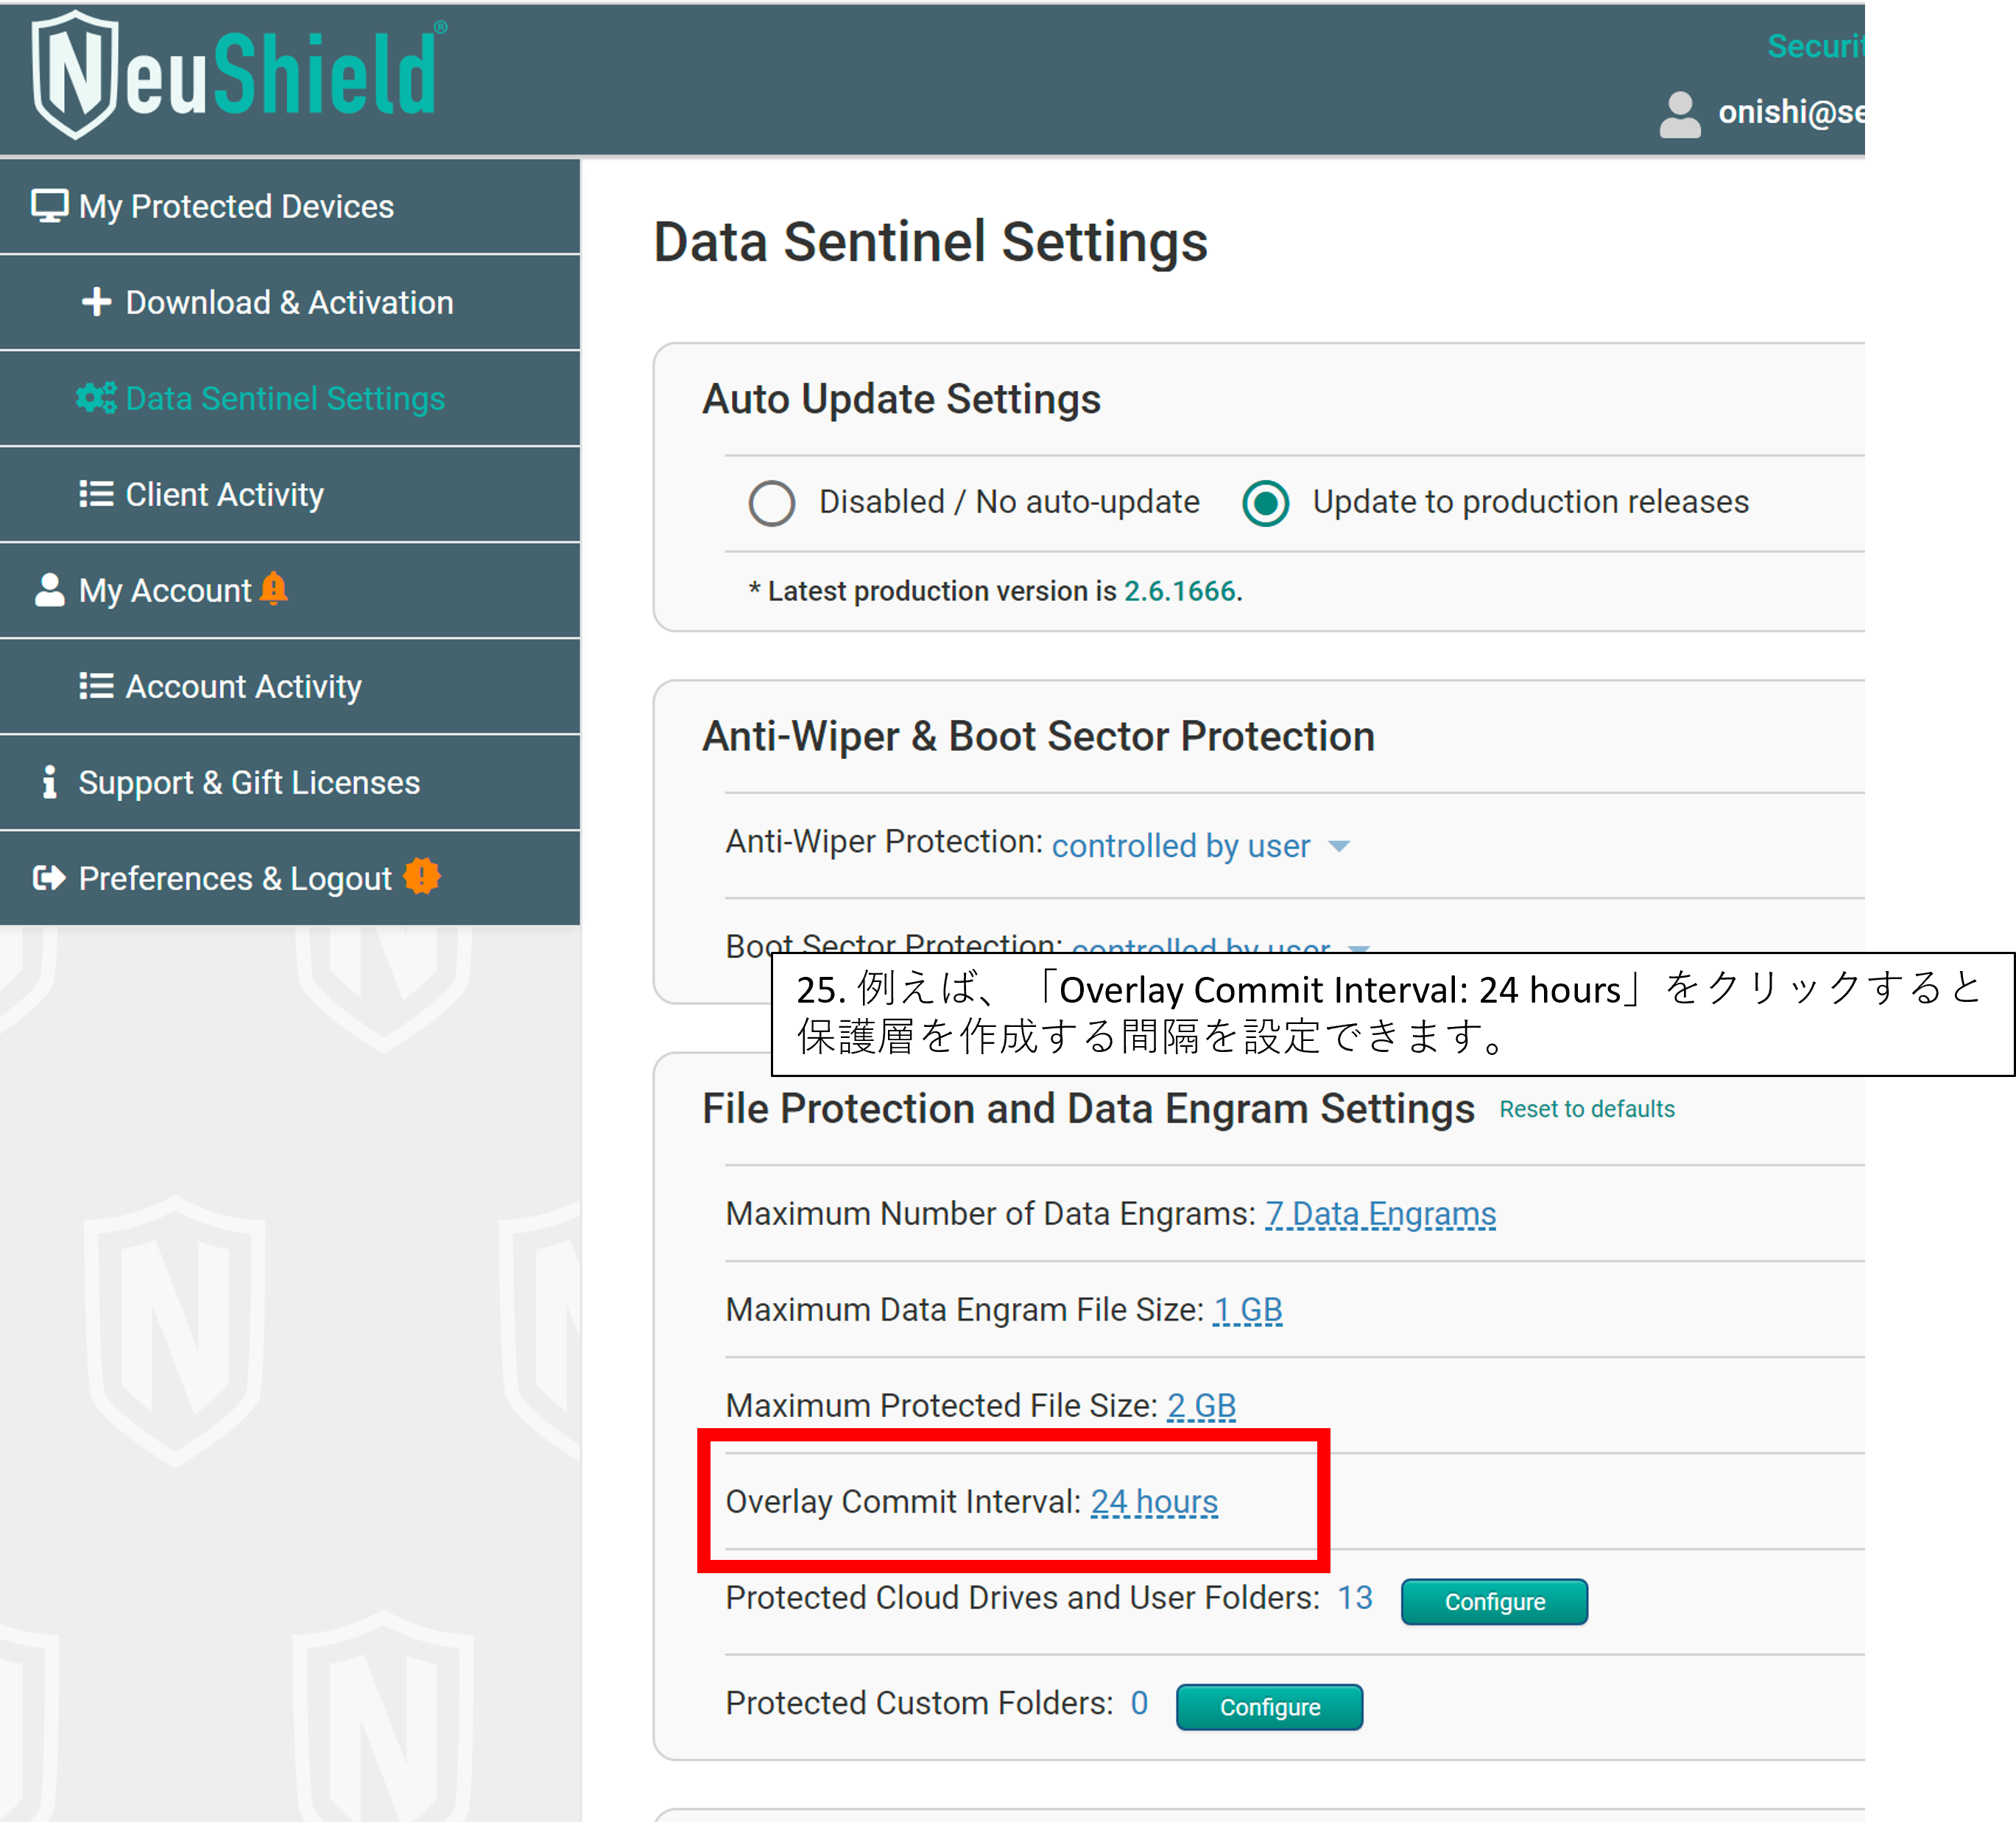Expand the Anti-Wiper Protection dropdown
Screen dimensions: 2016x1822
point(1200,846)
